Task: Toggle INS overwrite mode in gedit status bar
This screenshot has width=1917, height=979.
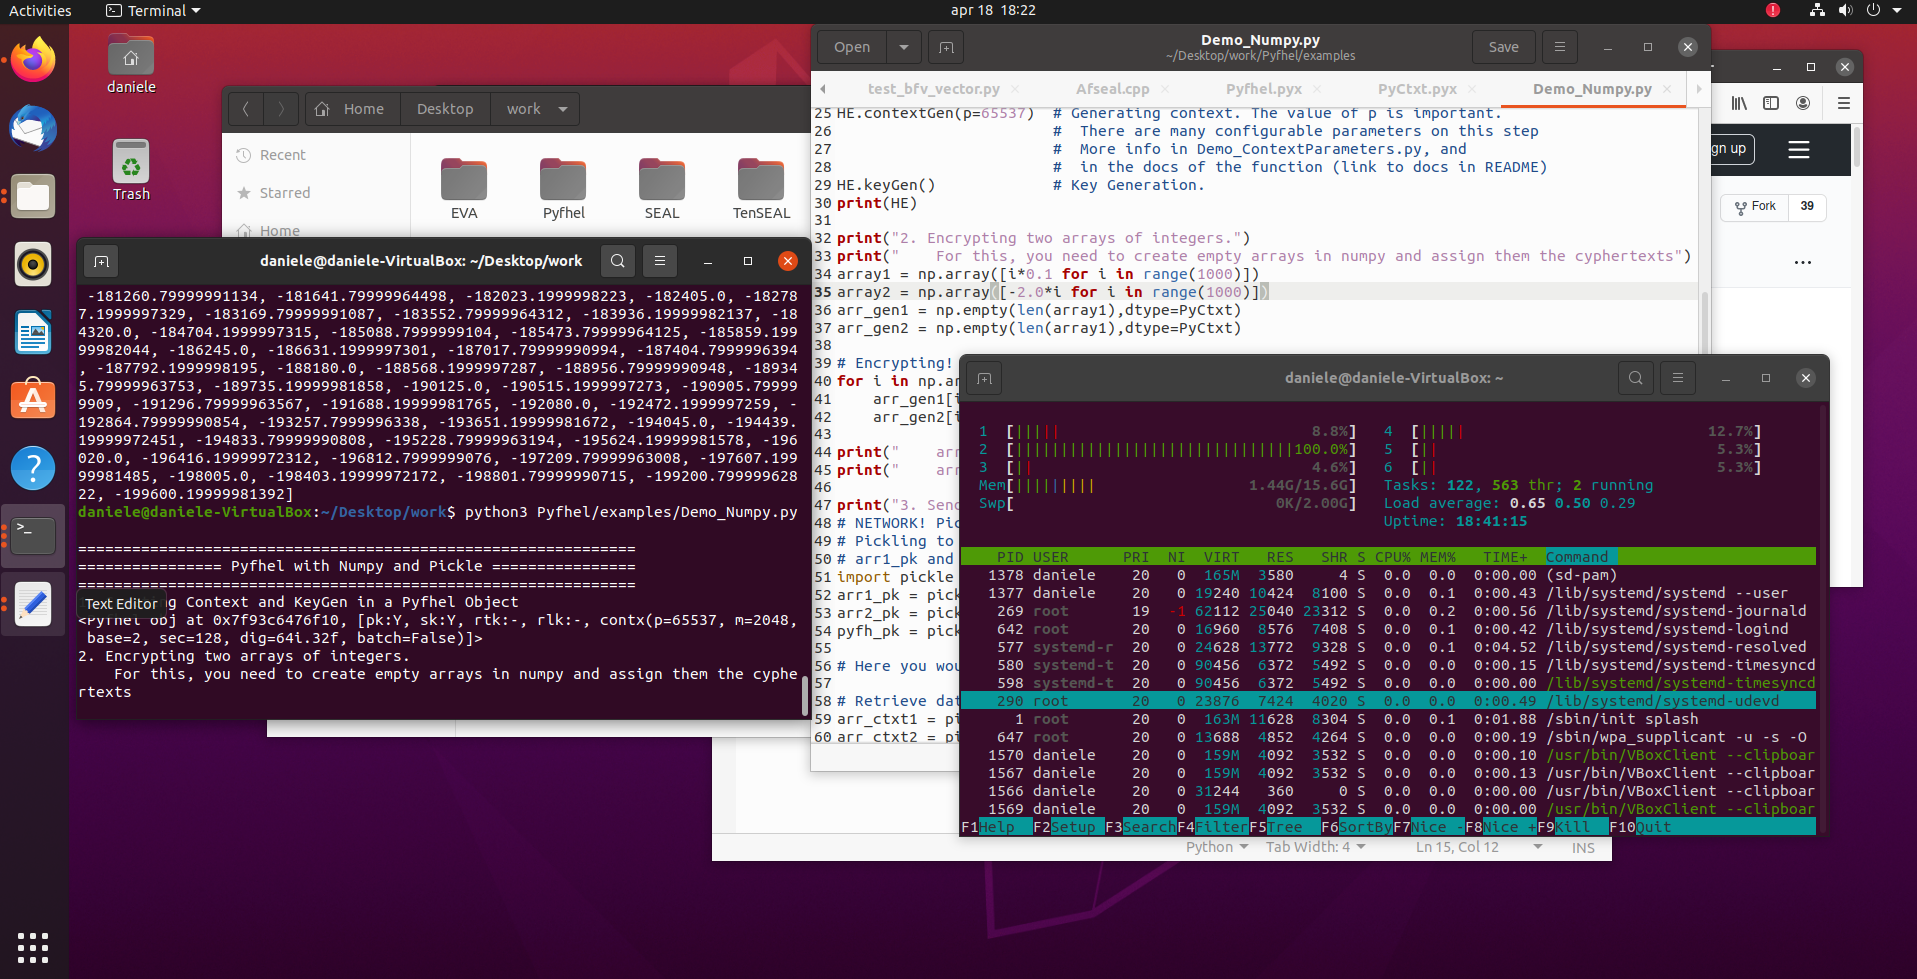Action: pyautogui.click(x=1582, y=847)
